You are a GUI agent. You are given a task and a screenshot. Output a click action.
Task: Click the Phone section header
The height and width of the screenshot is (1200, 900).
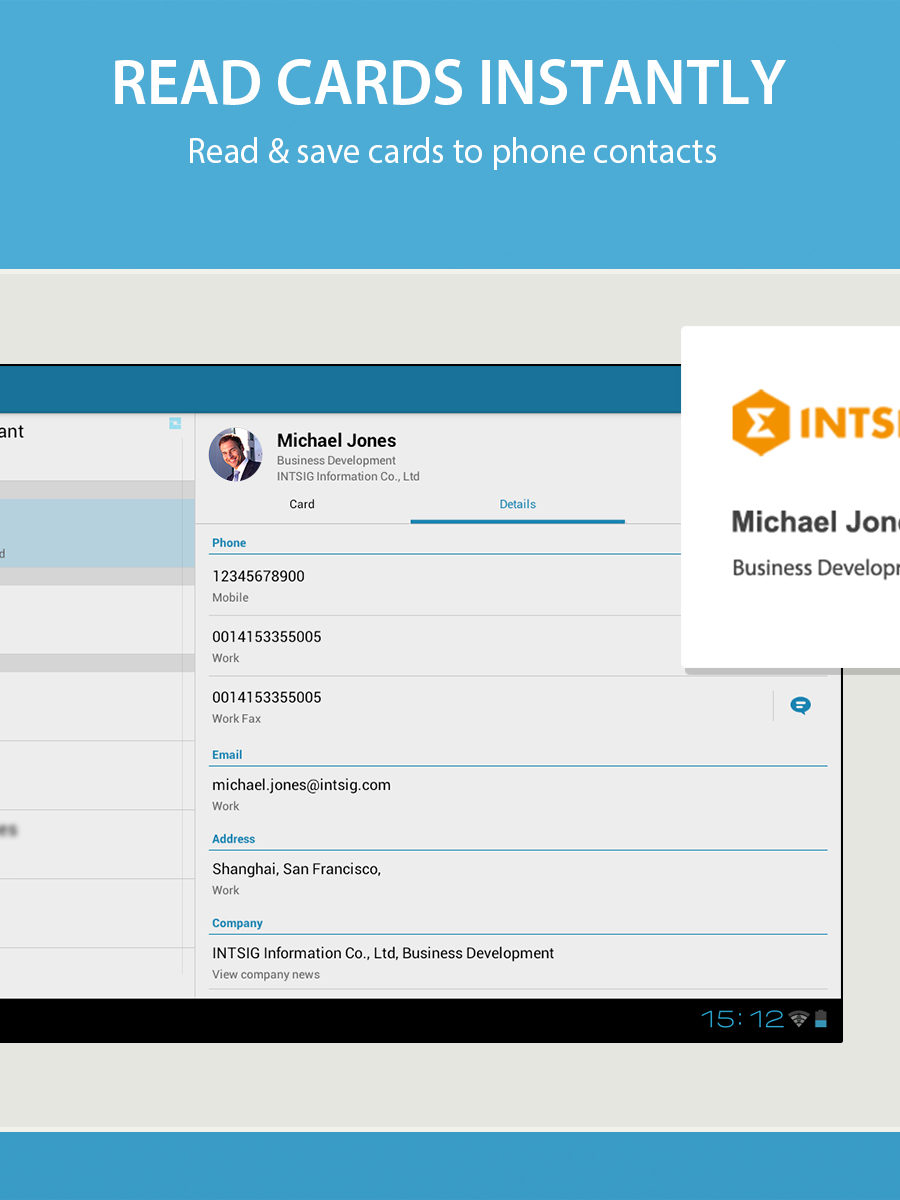coord(229,543)
